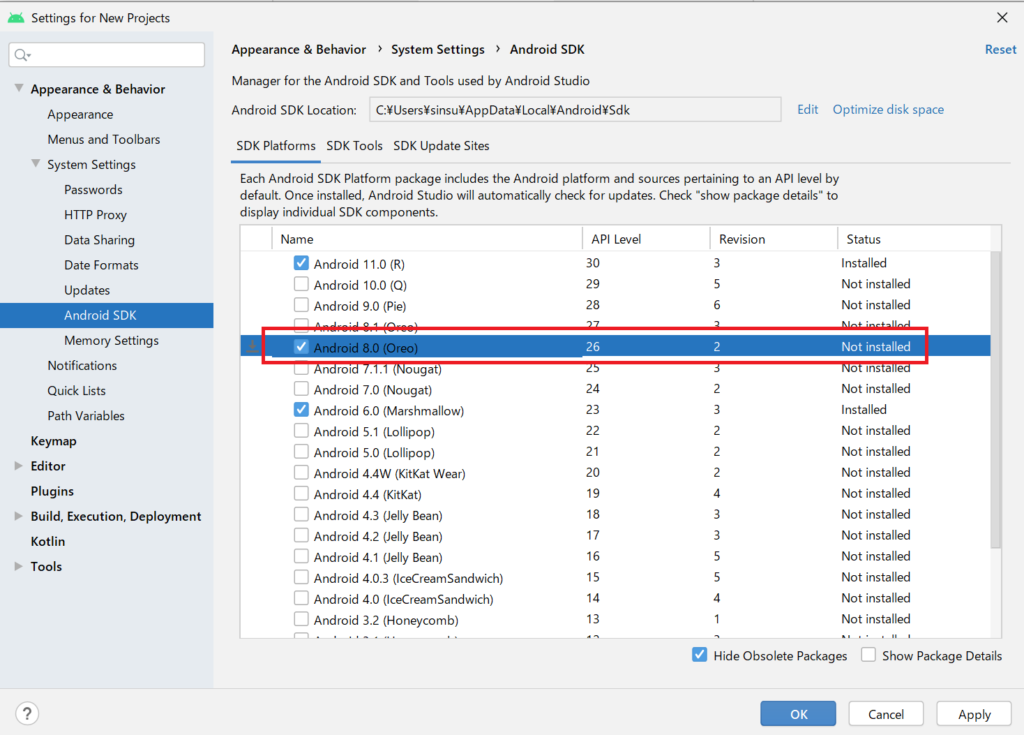Click the download icon beside Android 8.0 row
Image resolution: width=1024 pixels, height=735 pixels.
point(253,347)
